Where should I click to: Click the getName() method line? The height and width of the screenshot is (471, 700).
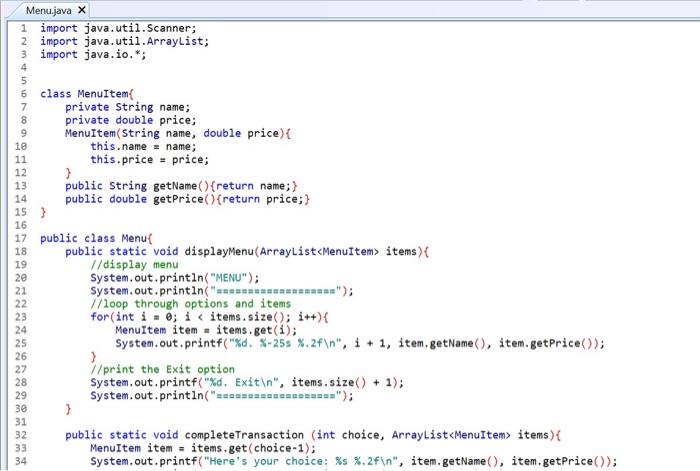(x=181, y=186)
